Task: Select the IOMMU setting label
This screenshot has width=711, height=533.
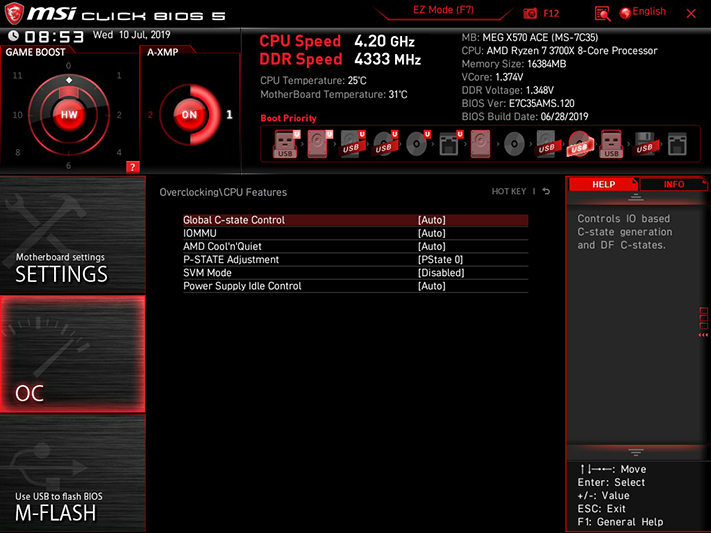Action: point(200,233)
